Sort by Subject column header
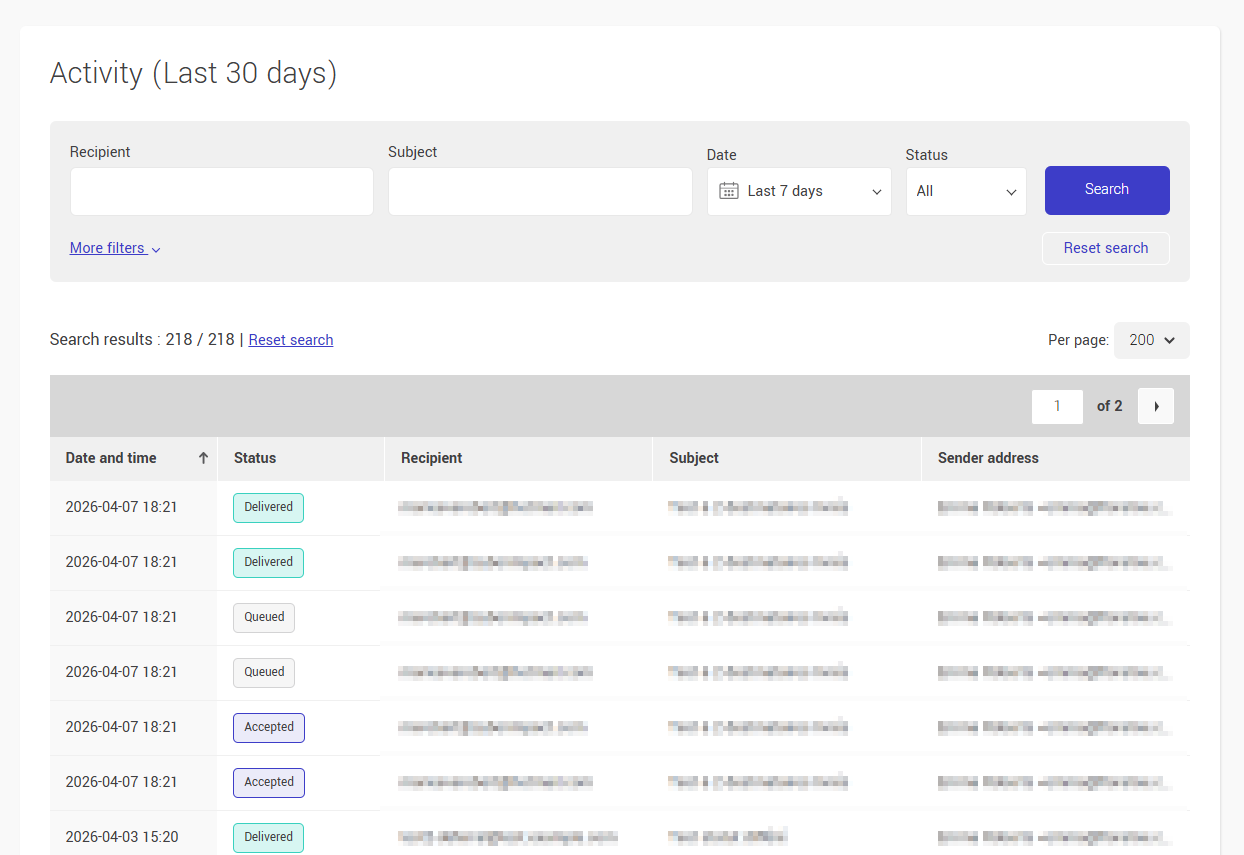The height and width of the screenshot is (855, 1244). pos(694,458)
